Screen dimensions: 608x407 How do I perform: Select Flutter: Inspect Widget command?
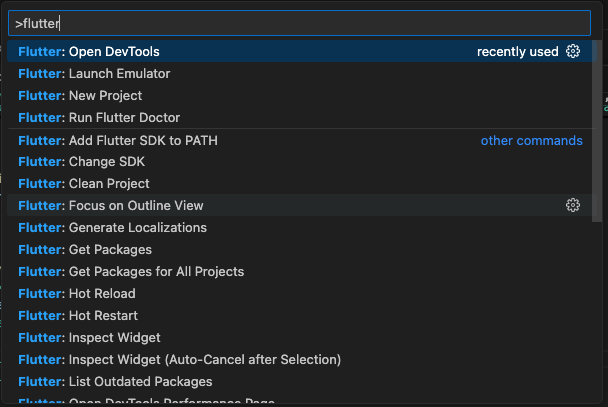click(302, 337)
